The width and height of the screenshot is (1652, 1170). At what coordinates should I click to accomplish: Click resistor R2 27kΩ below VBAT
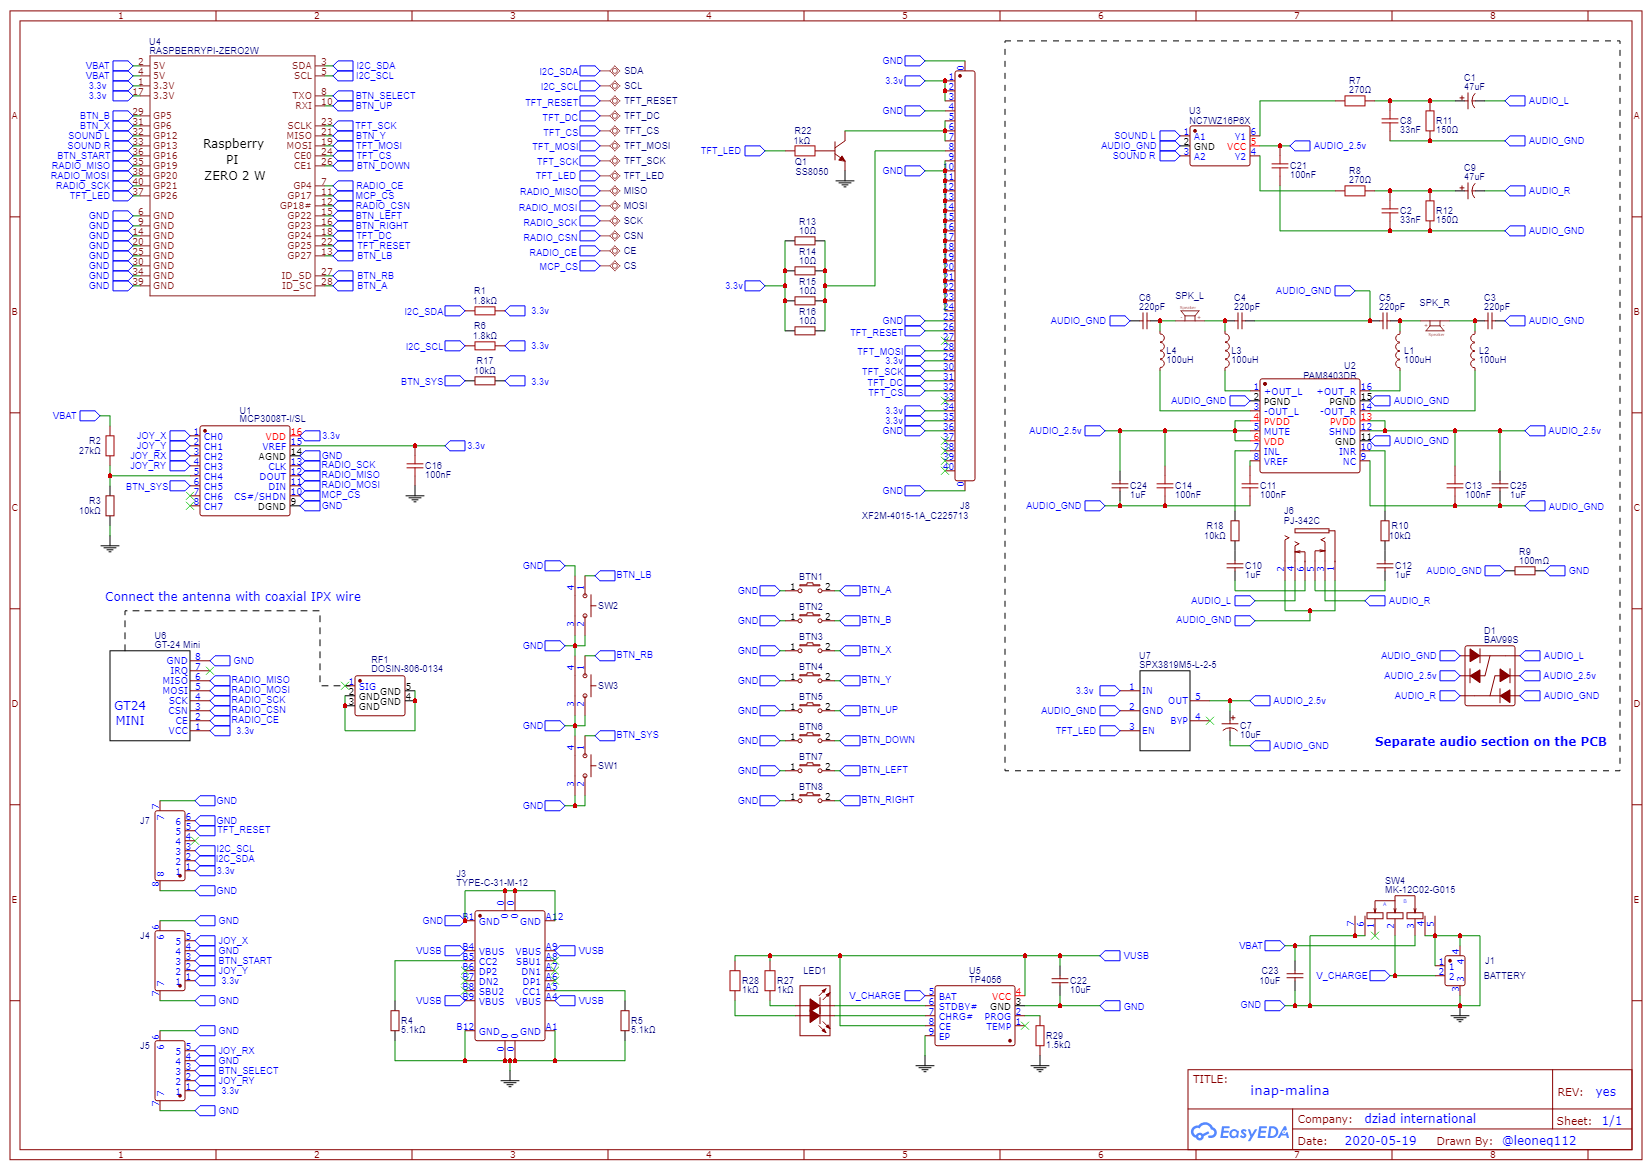(110, 445)
